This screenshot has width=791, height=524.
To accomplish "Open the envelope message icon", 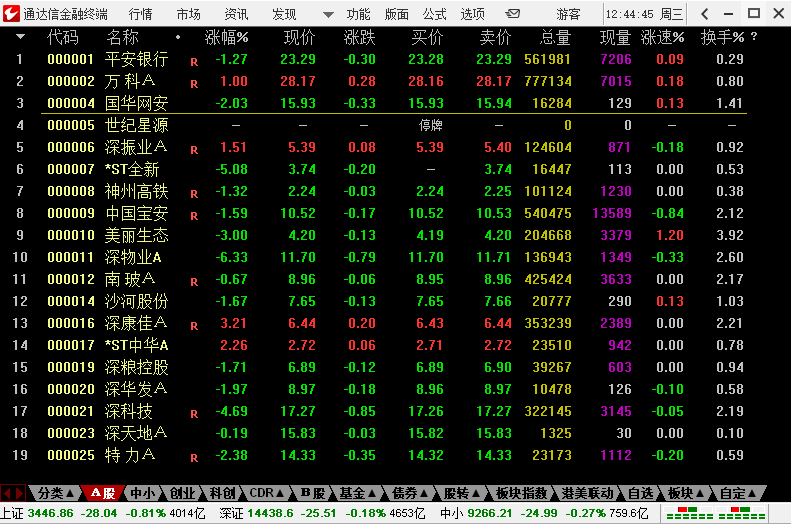I will 513,14.
